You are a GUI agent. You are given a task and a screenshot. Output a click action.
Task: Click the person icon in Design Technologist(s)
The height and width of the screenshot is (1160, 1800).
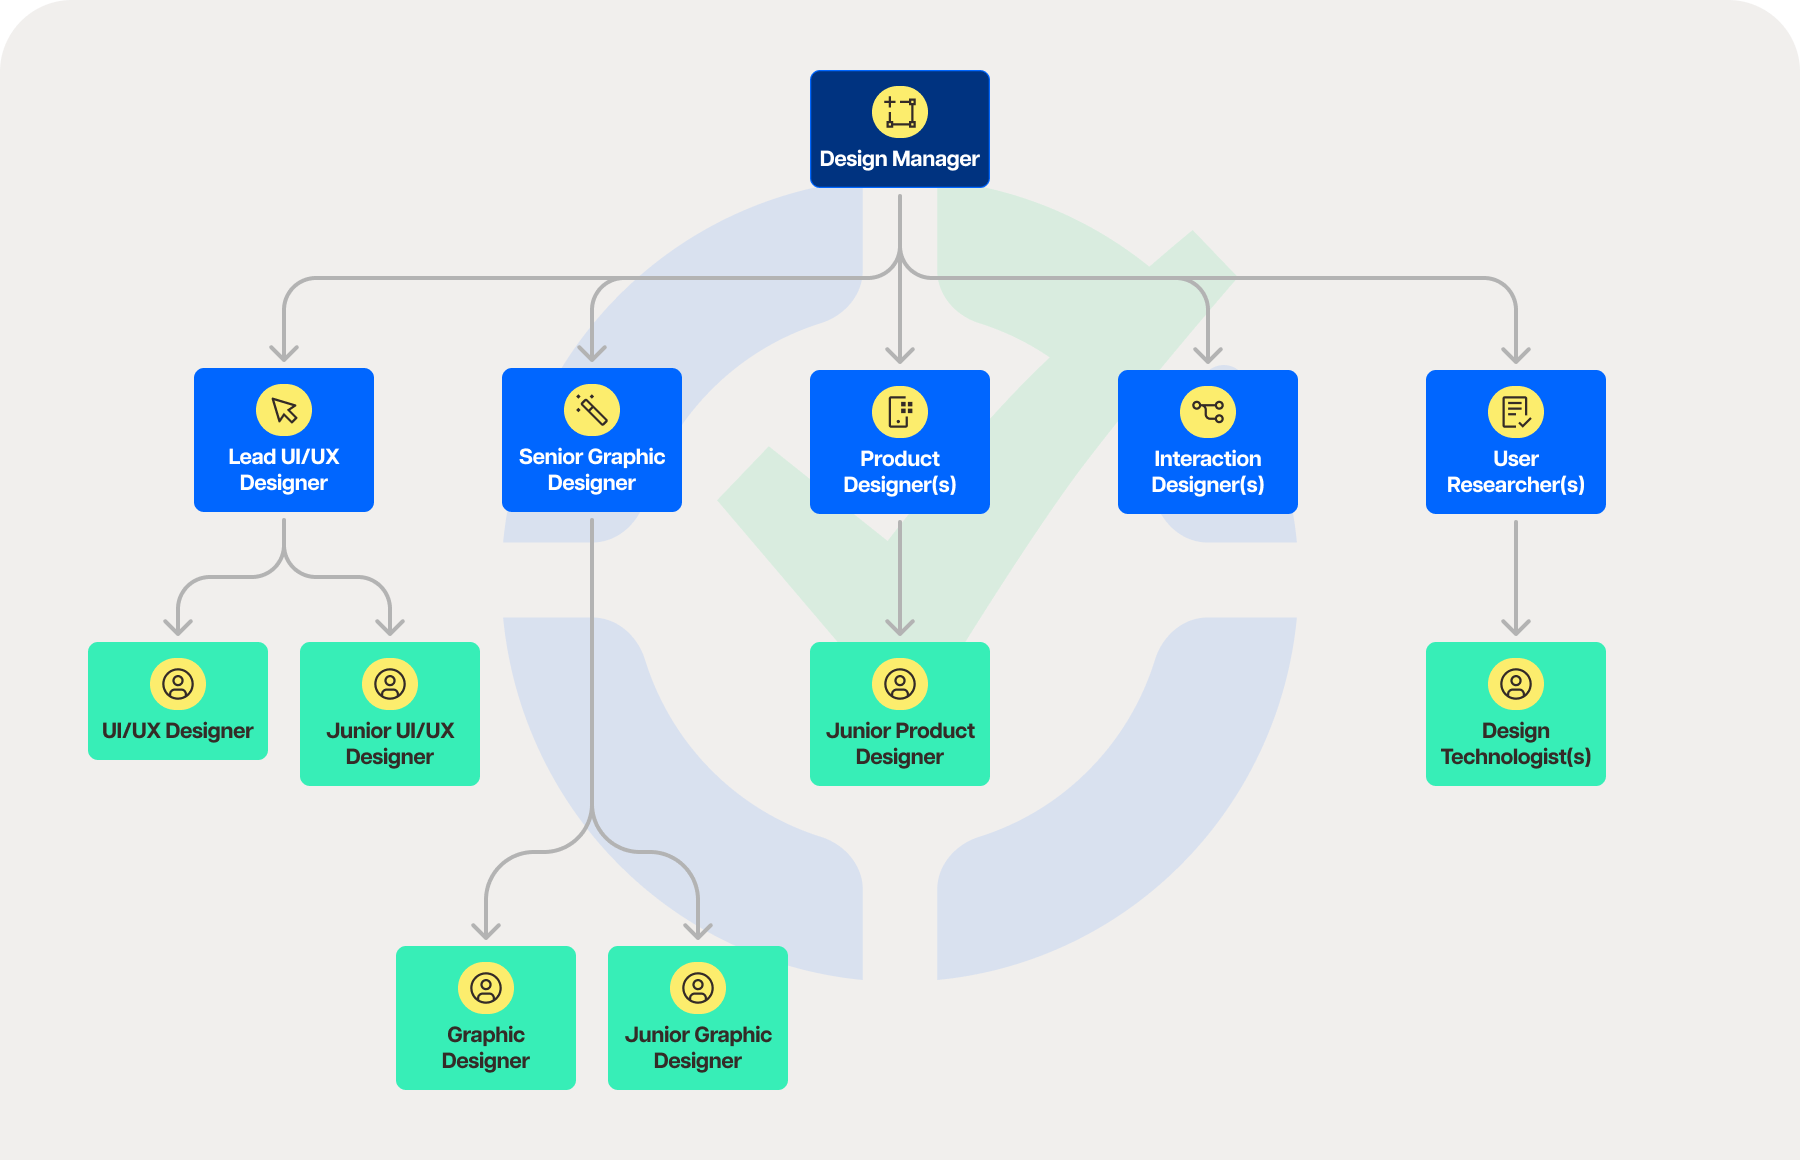tap(1516, 684)
